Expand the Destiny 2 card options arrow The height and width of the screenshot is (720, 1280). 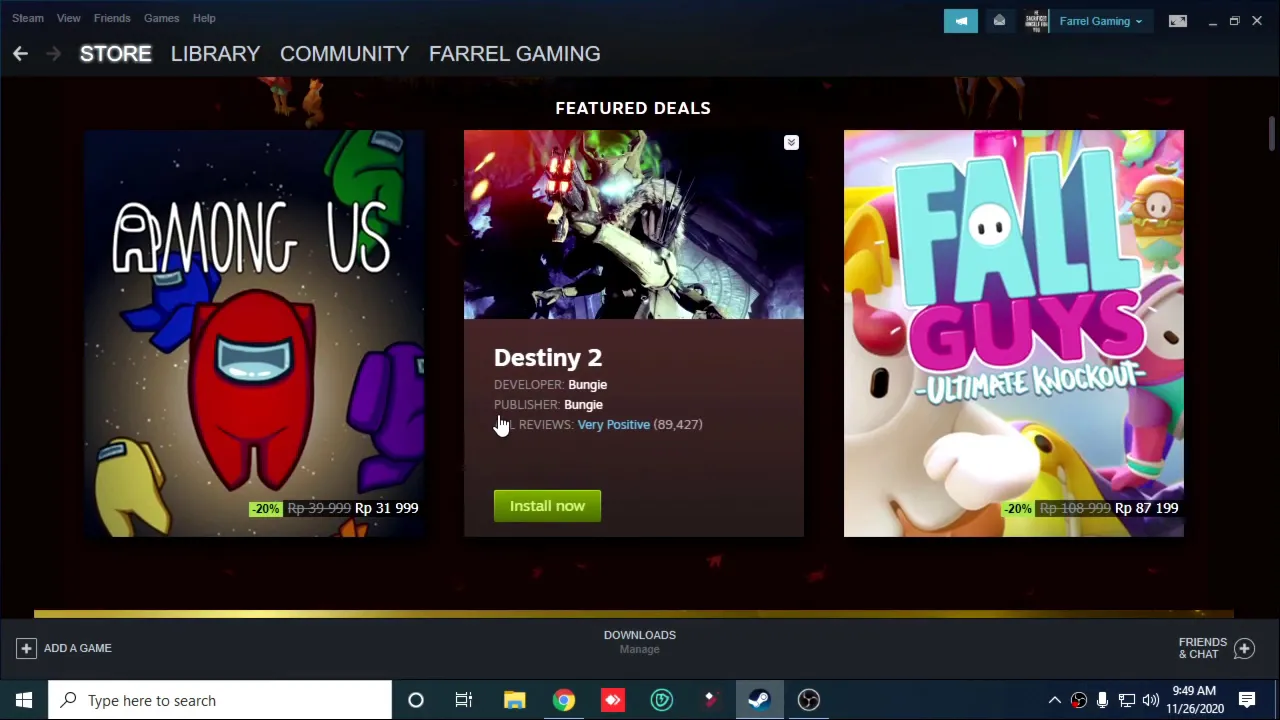791,143
